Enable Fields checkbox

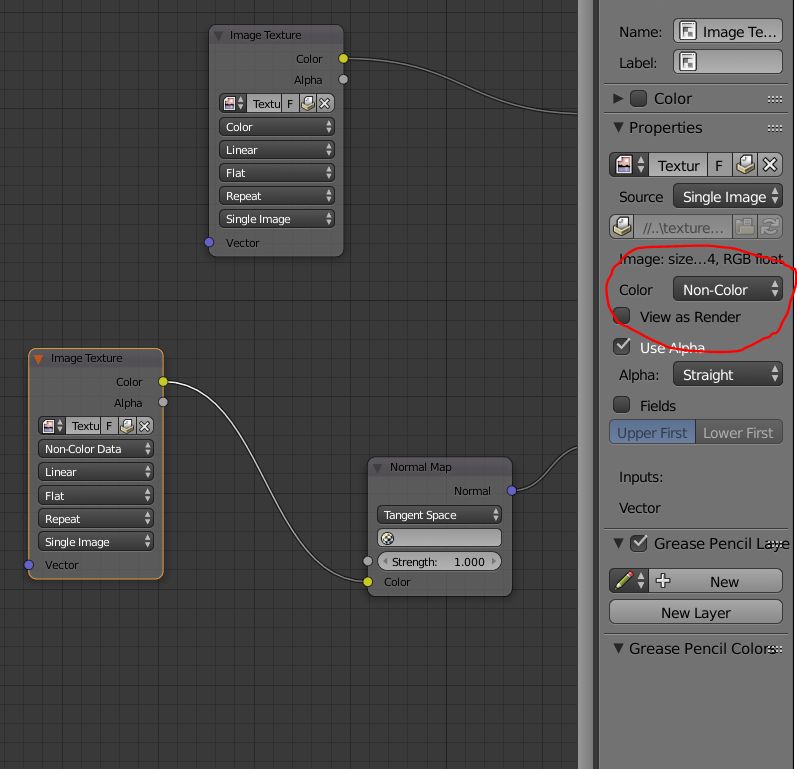pyautogui.click(x=622, y=405)
